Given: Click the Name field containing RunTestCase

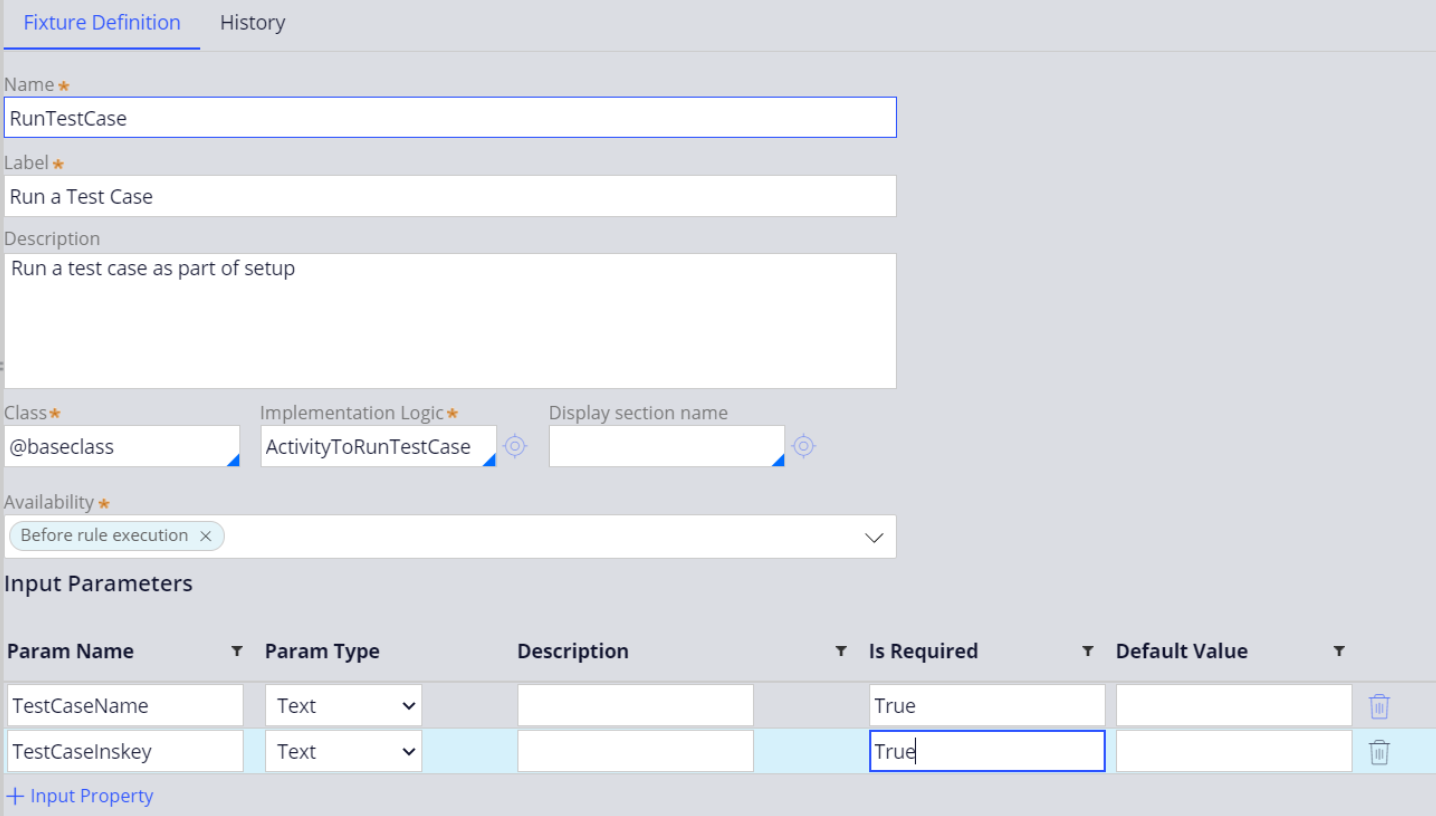Looking at the screenshot, I should pyautogui.click(x=450, y=118).
